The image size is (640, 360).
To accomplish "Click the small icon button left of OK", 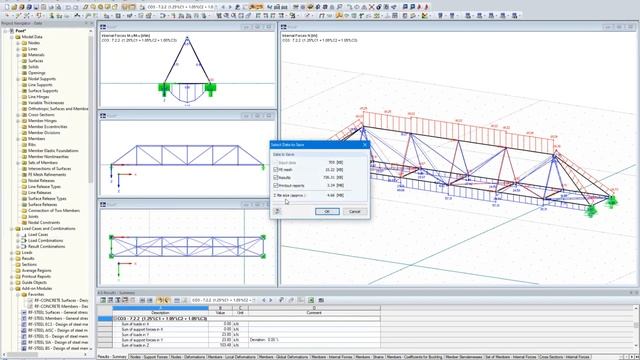I will pos(278,211).
